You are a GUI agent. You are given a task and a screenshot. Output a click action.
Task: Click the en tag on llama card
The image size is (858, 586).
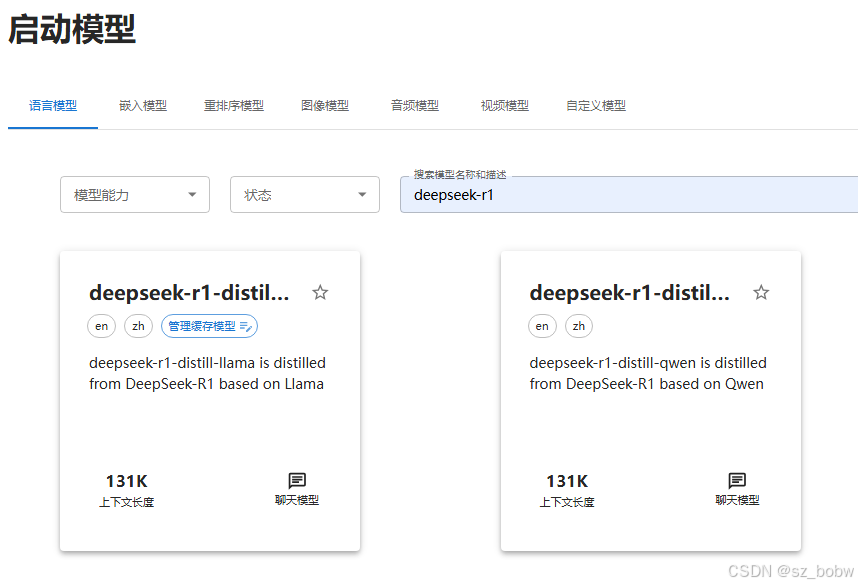click(101, 326)
